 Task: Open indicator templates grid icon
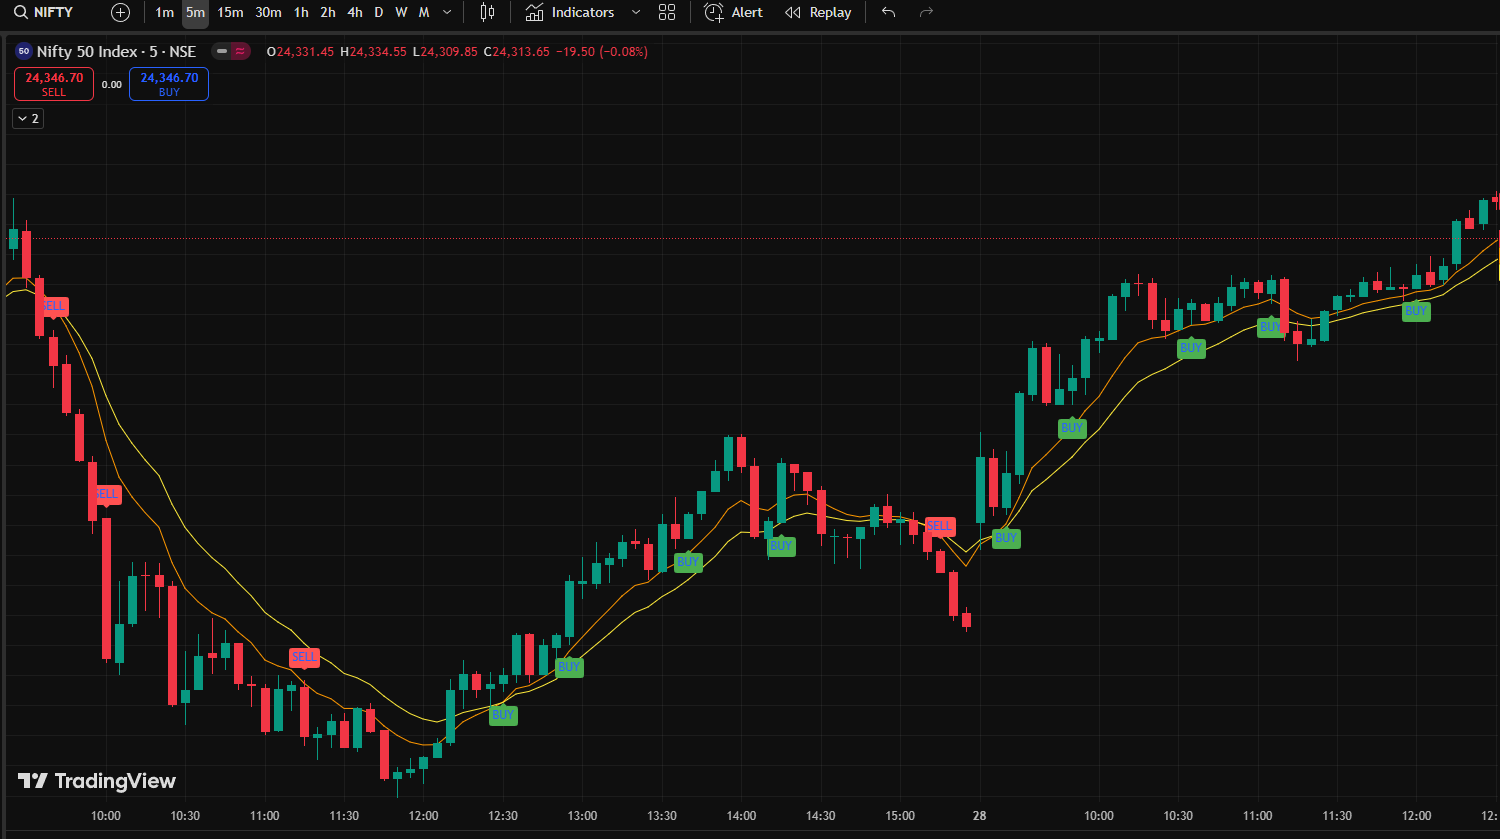[667, 12]
